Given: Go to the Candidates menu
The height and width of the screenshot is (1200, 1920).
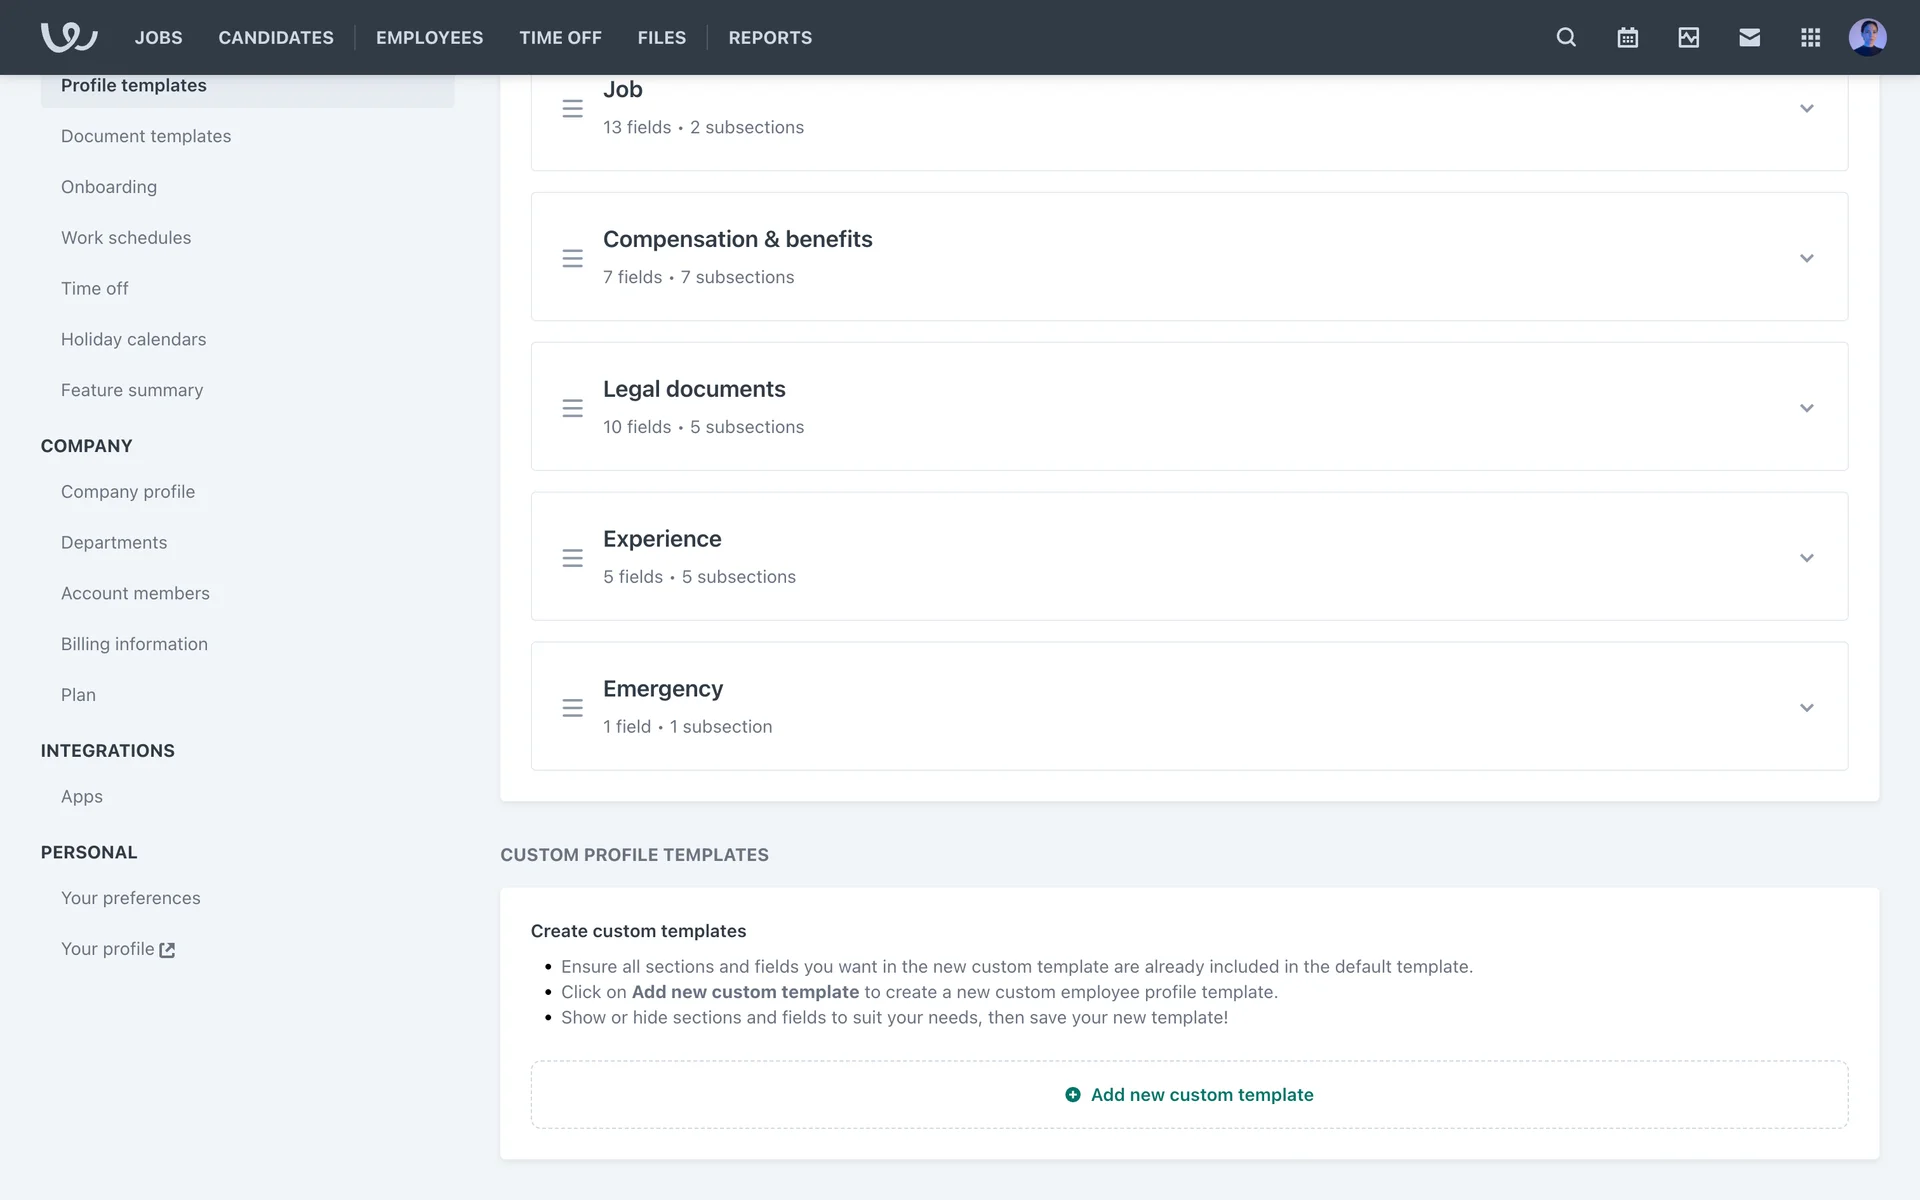Looking at the screenshot, I should click(x=276, y=37).
